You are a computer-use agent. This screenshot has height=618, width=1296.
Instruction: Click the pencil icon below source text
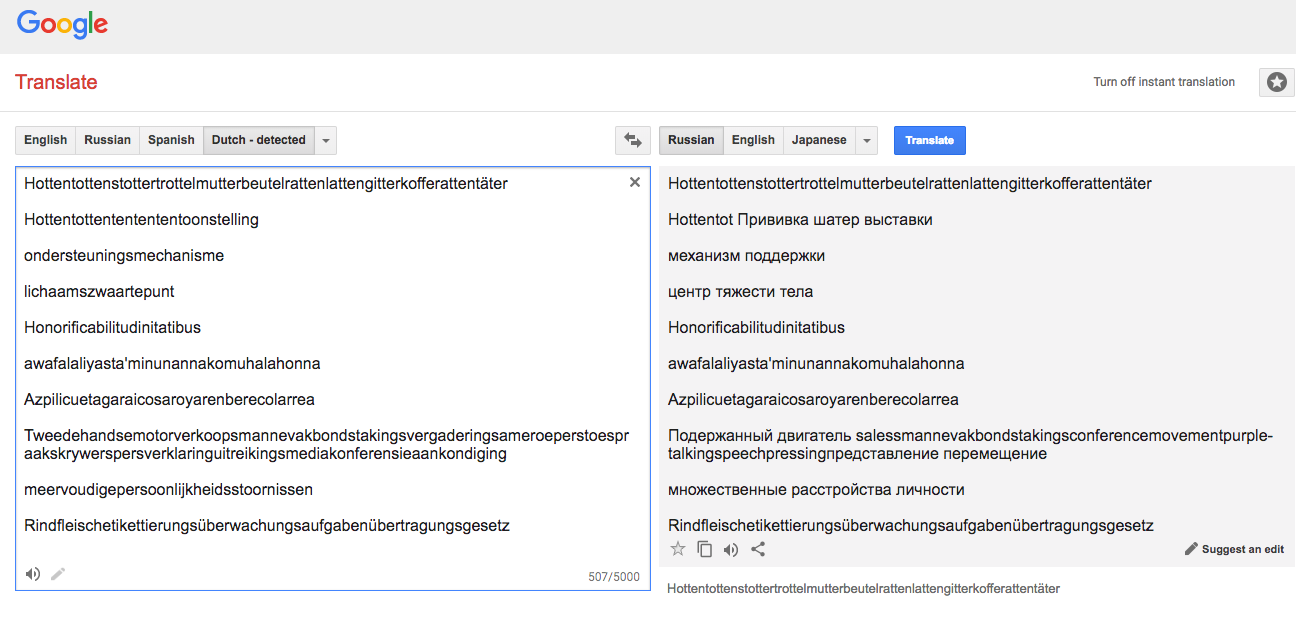click(x=58, y=574)
